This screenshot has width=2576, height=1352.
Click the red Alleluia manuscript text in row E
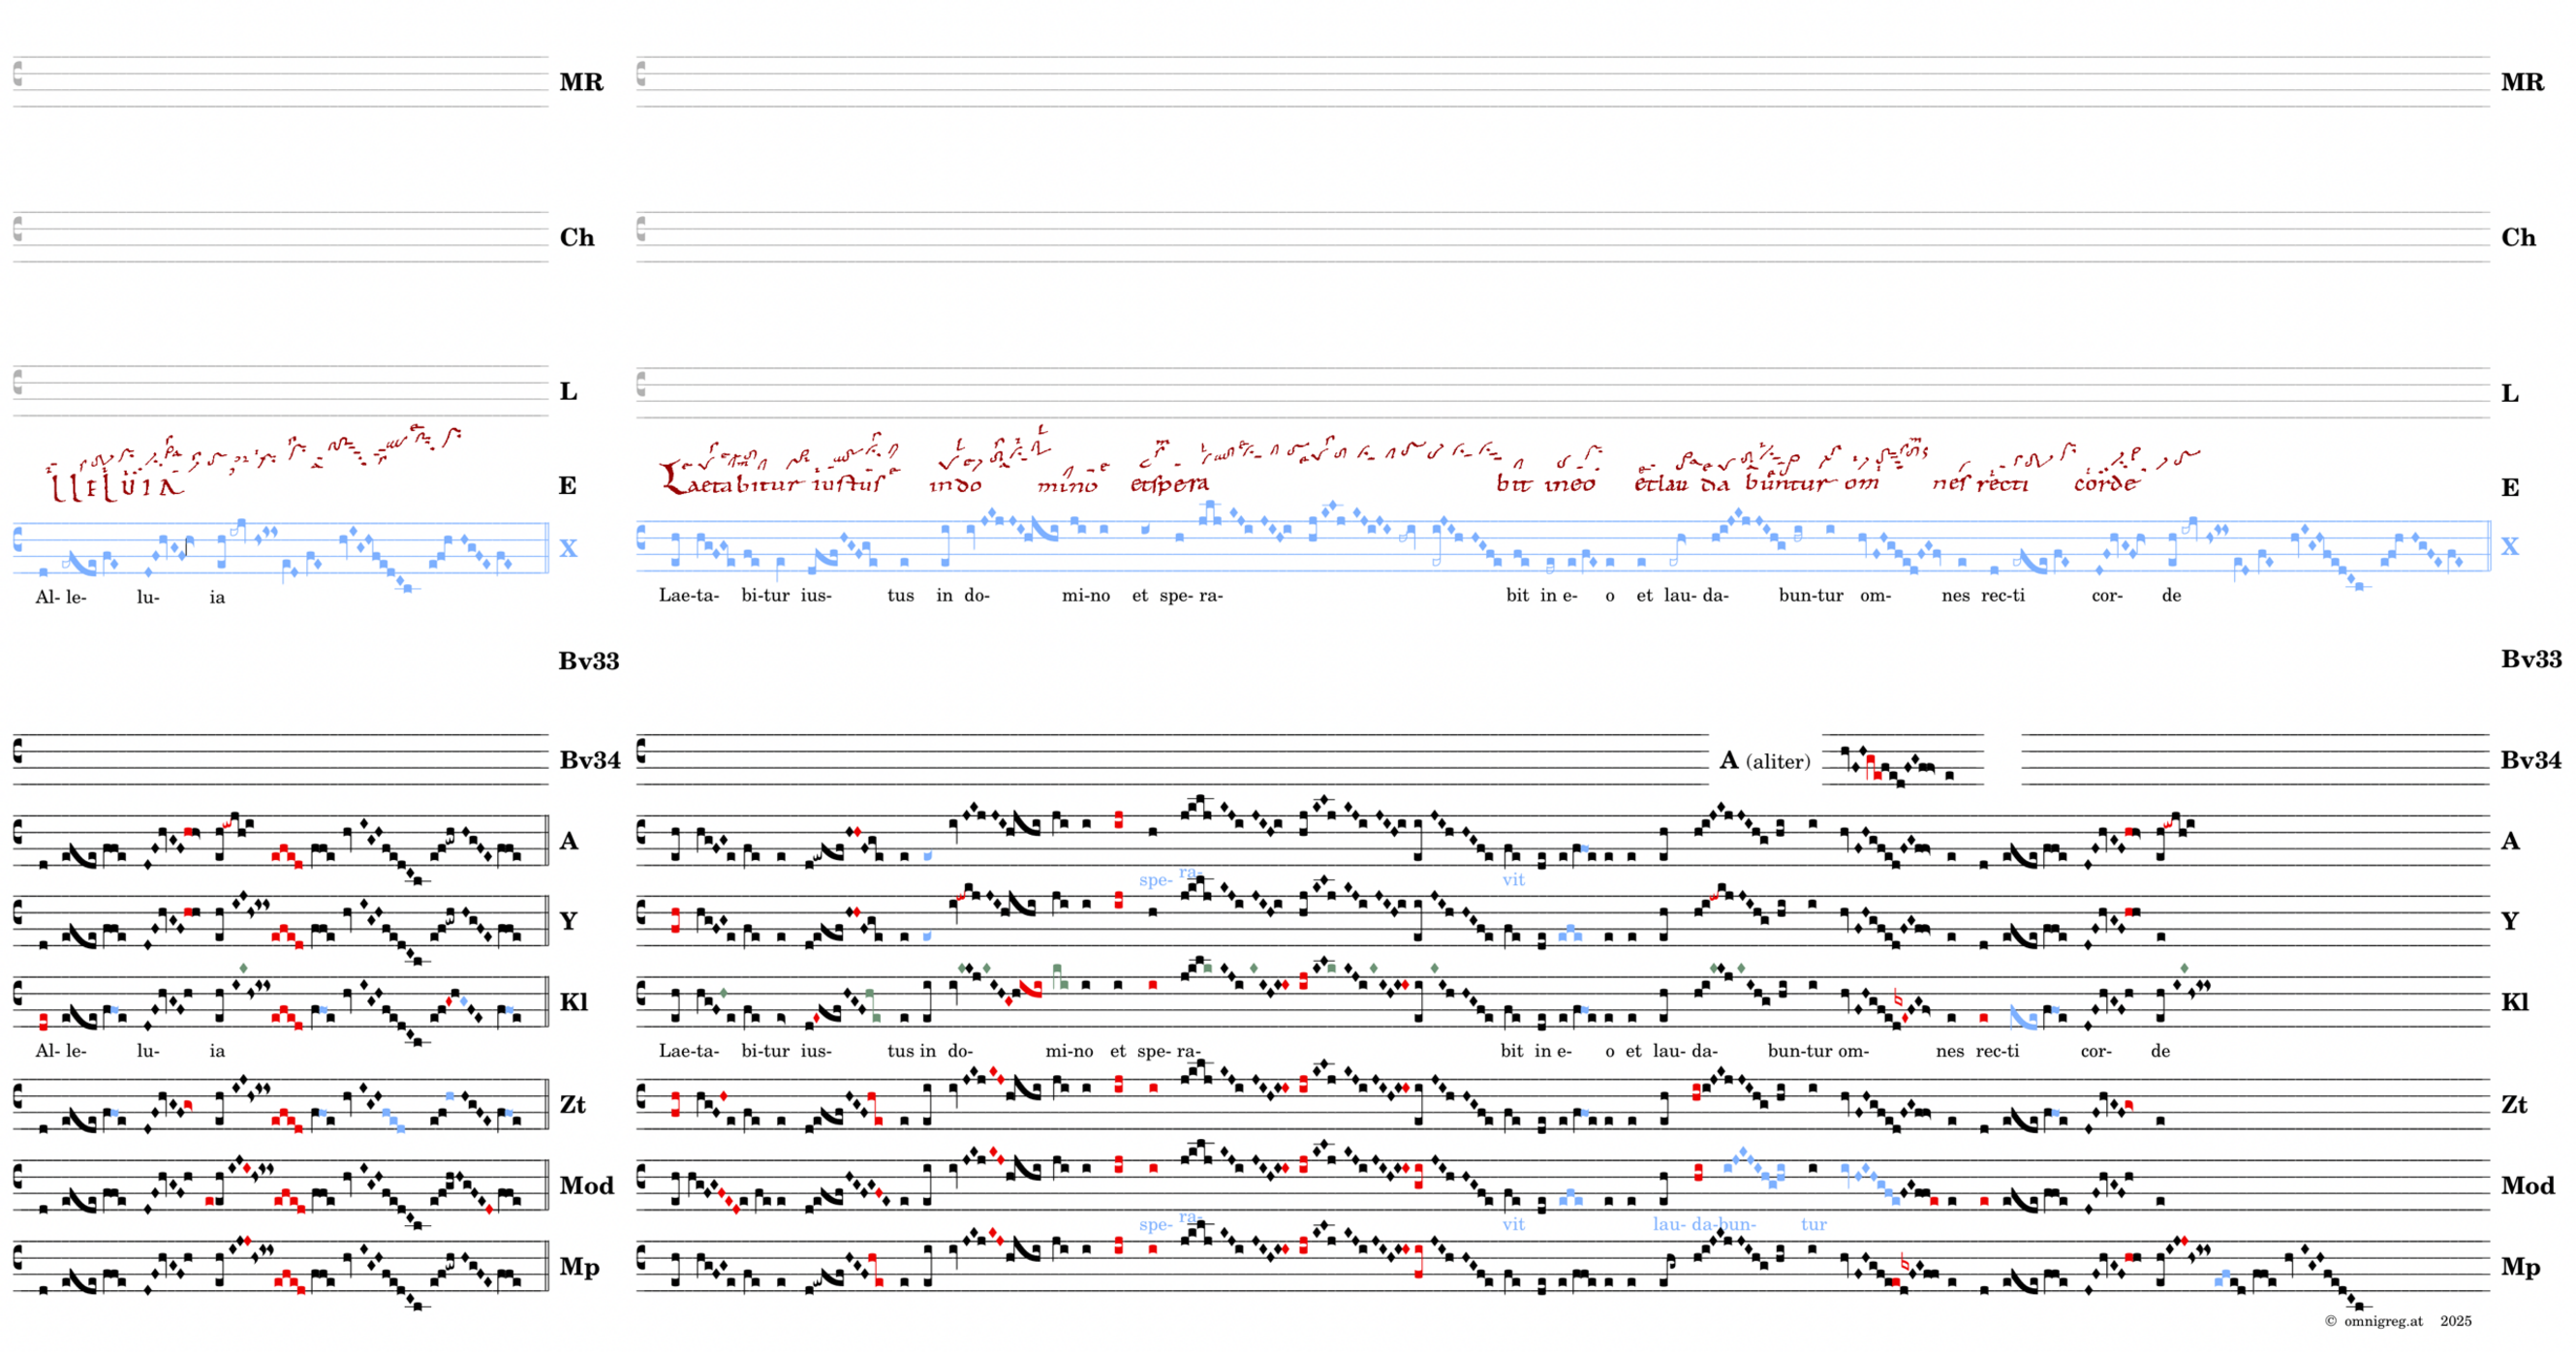(117, 487)
